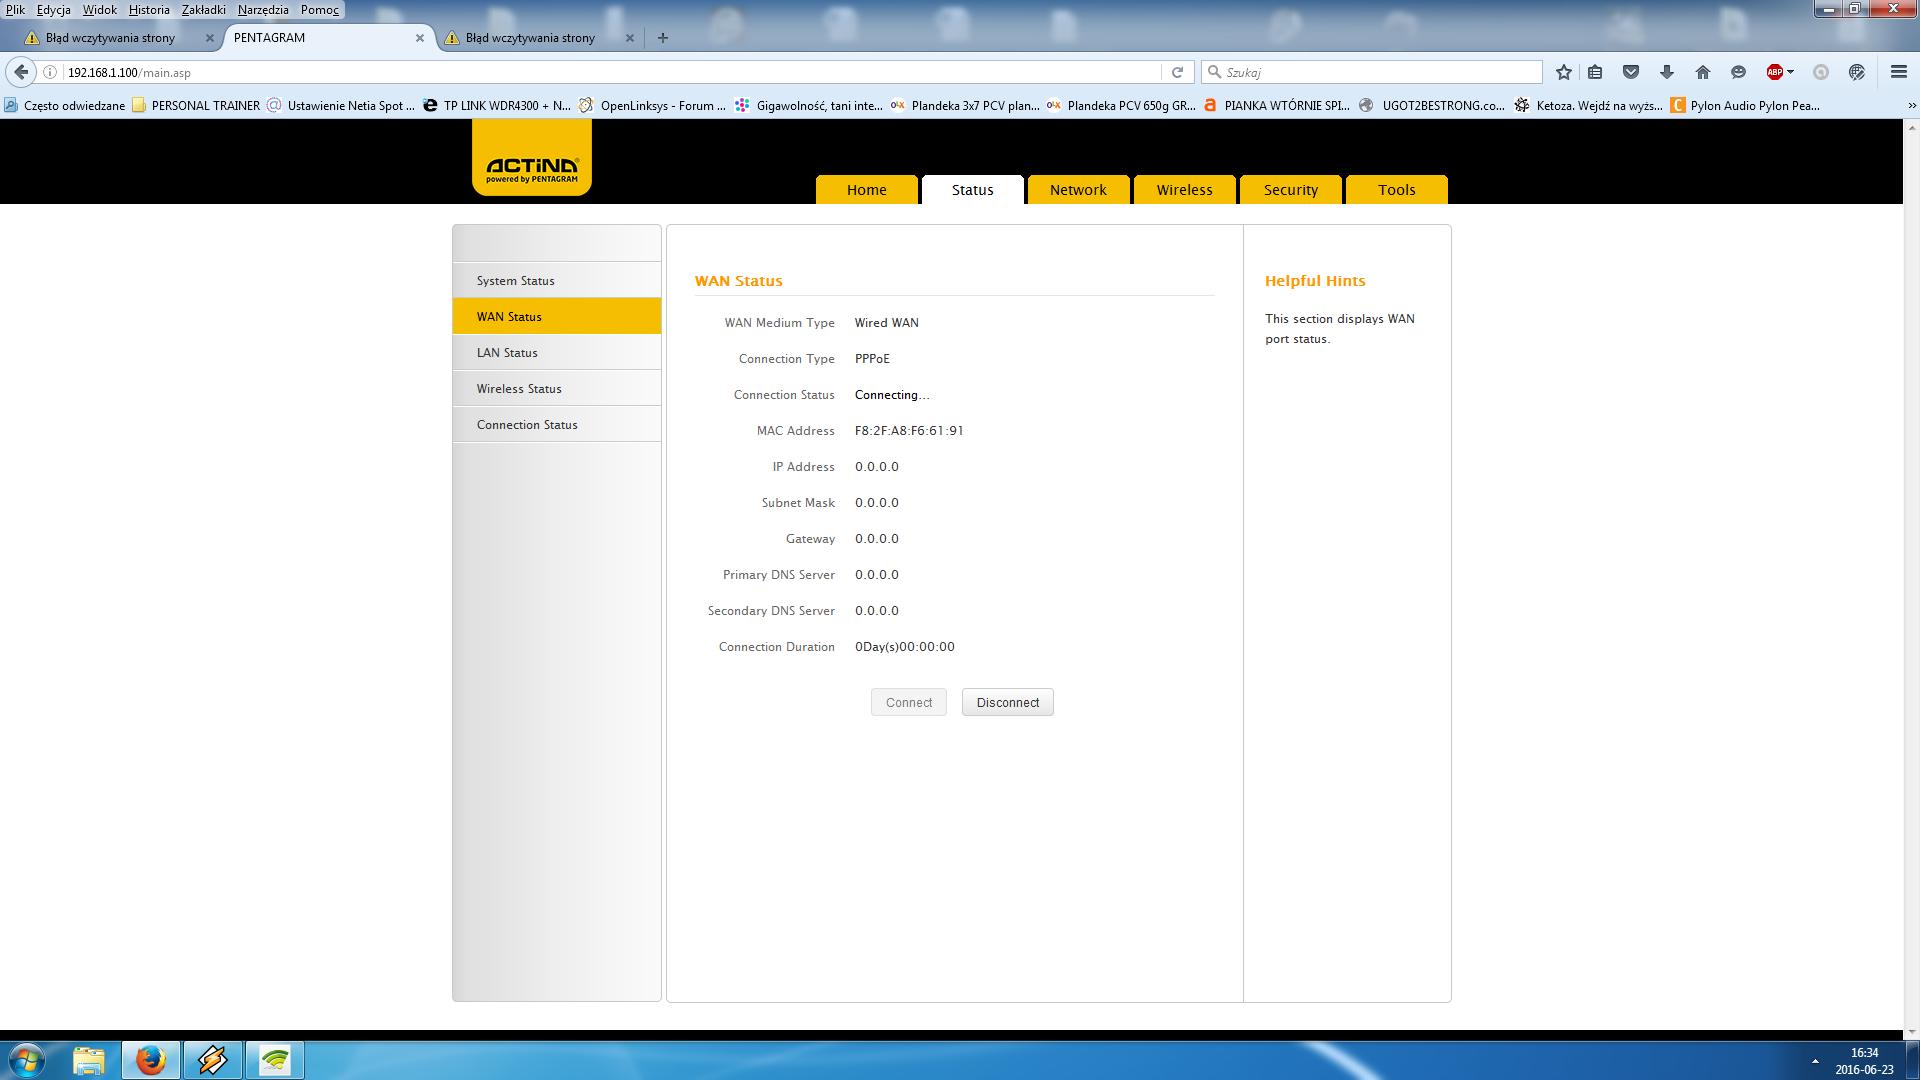Show hidden system tray icons

1815,1061
